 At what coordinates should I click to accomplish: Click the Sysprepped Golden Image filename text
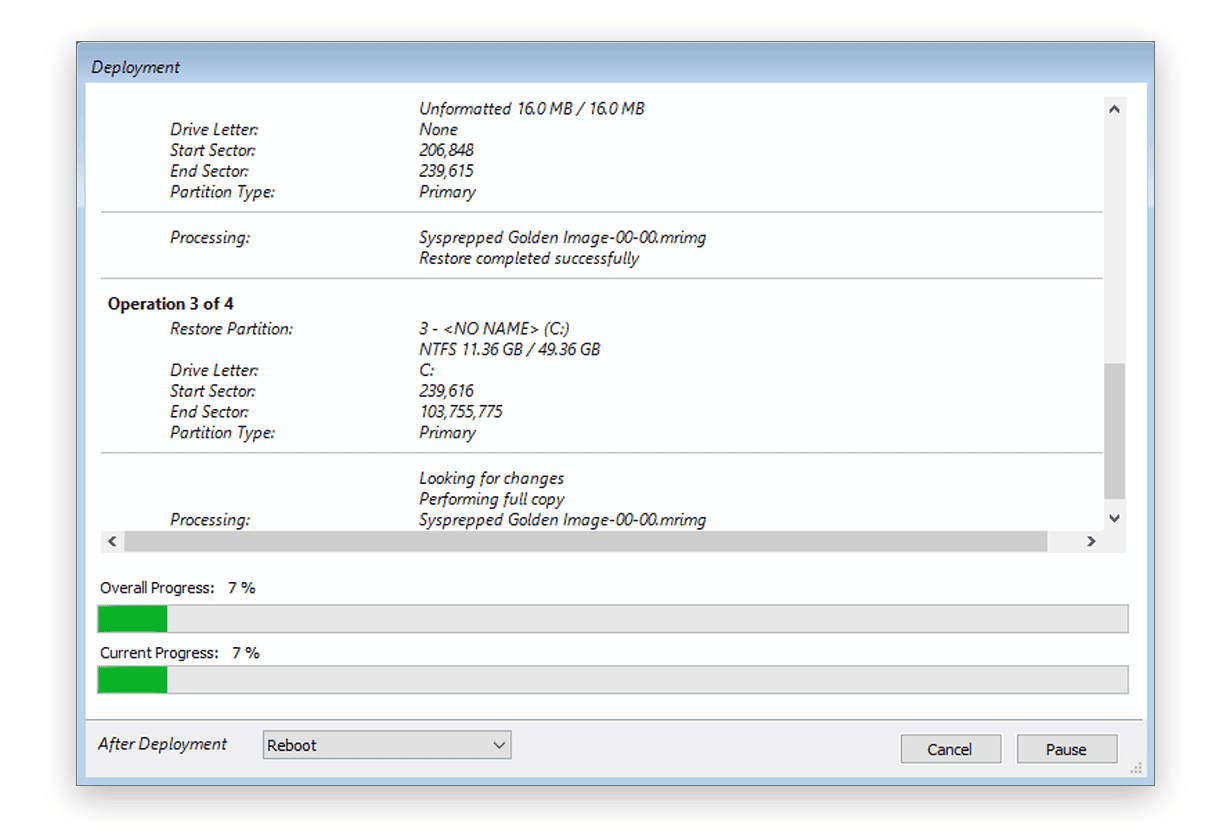point(562,237)
